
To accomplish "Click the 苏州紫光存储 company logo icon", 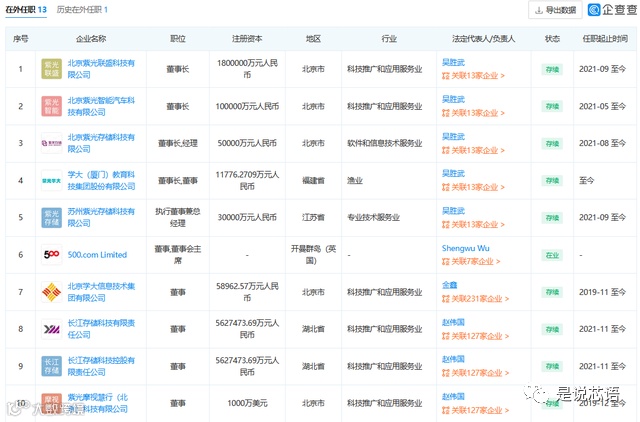I will coord(51,218).
